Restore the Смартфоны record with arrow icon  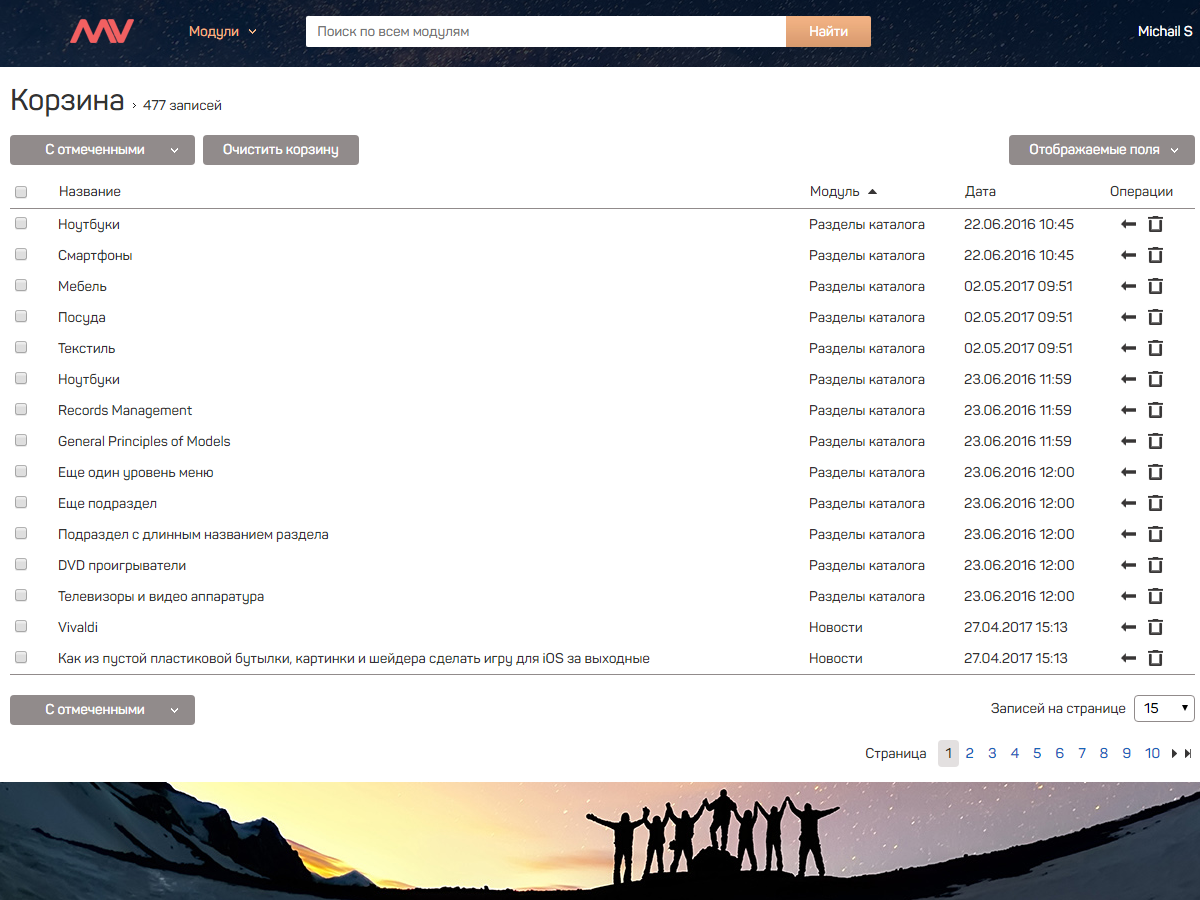1129,256
